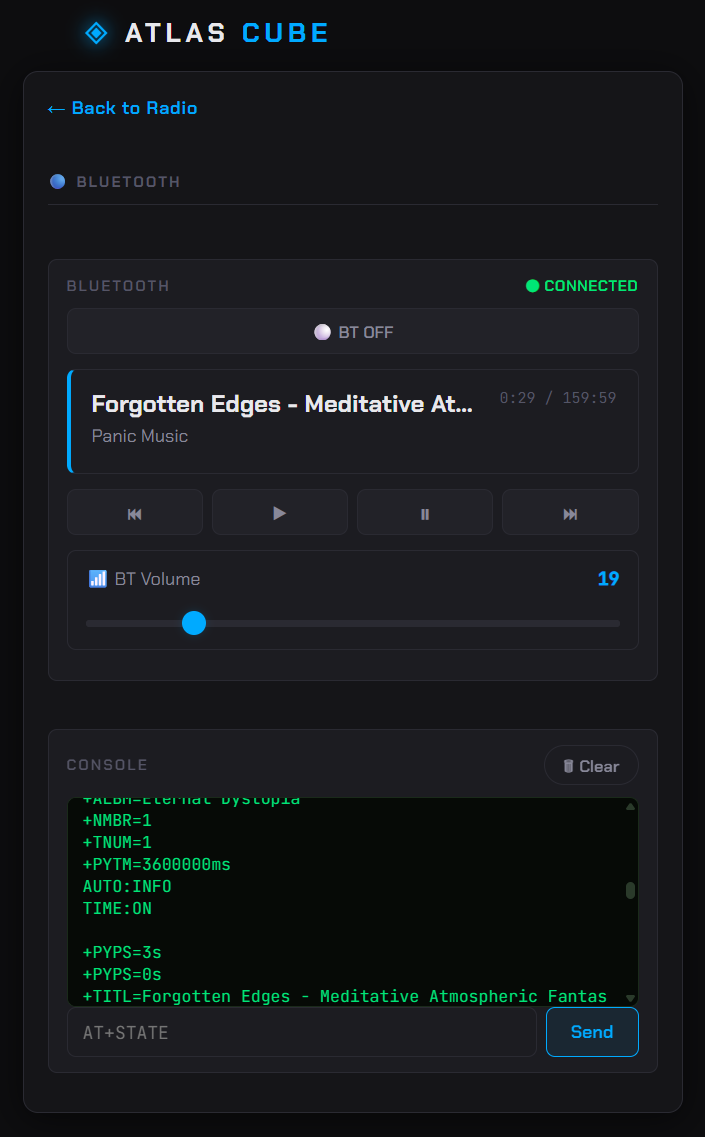This screenshot has width=705, height=1137.
Task: Click track title Forgotten Edges - Meditative At…
Action: [x=282, y=404]
